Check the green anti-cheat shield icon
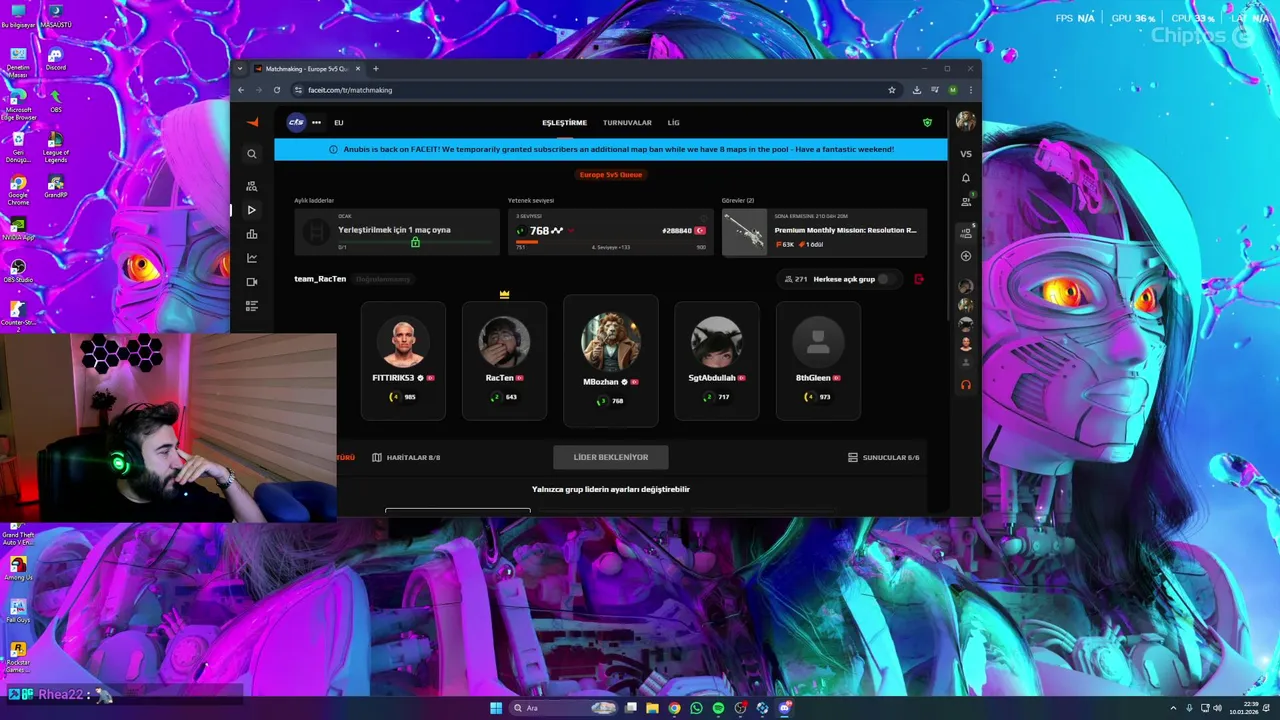 click(927, 122)
